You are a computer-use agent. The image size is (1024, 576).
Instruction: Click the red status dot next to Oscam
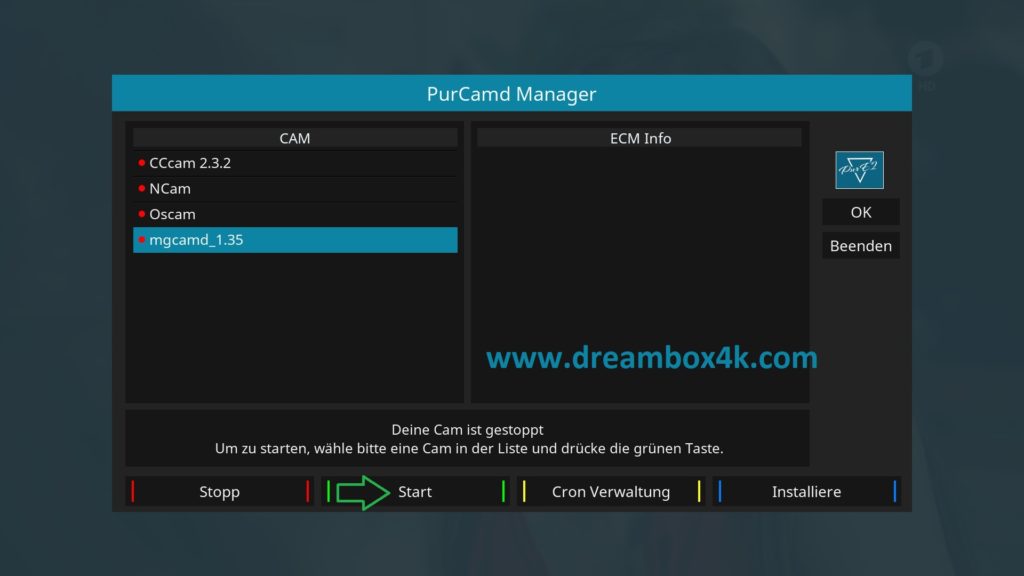click(x=142, y=214)
